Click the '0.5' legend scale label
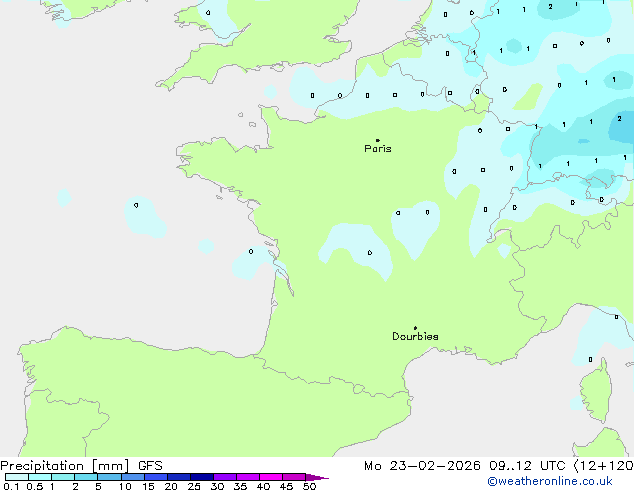Image resolution: width=634 pixels, height=490 pixels. pos(34,486)
